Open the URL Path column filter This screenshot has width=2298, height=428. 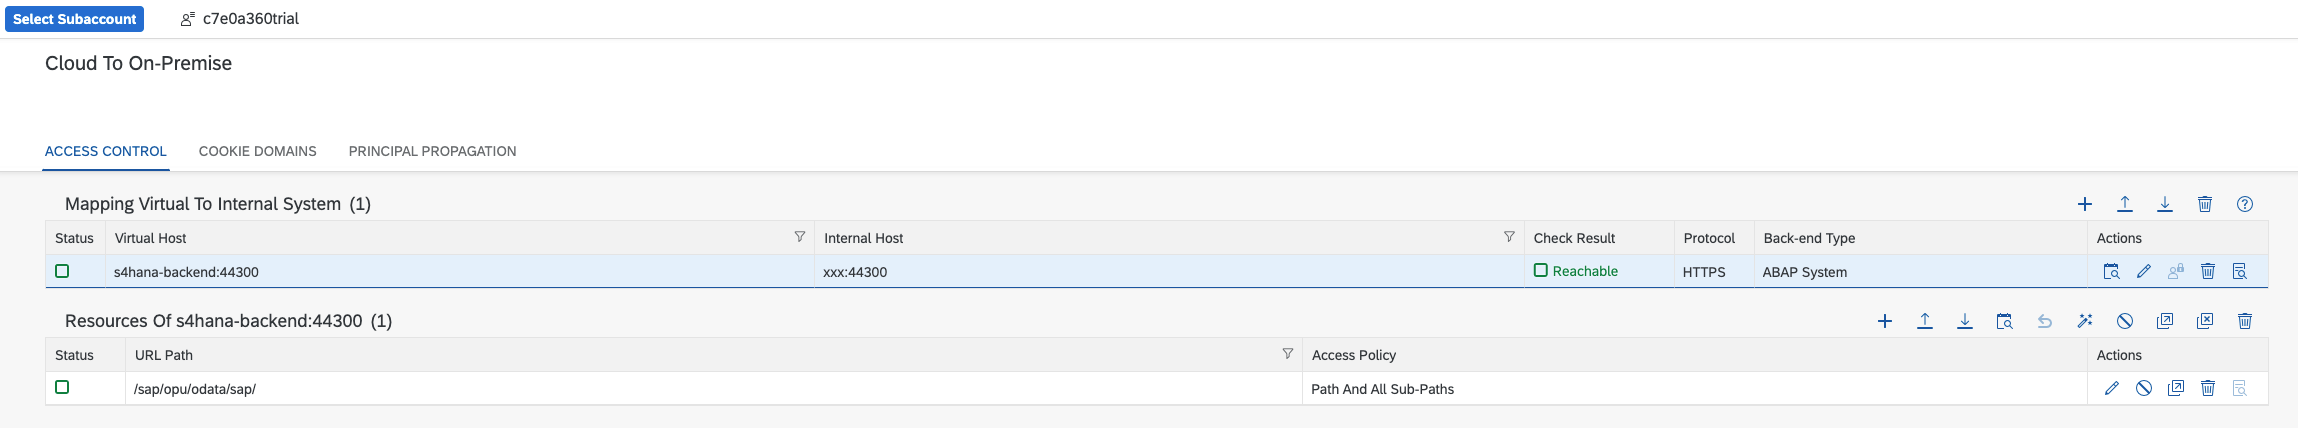pos(1287,354)
